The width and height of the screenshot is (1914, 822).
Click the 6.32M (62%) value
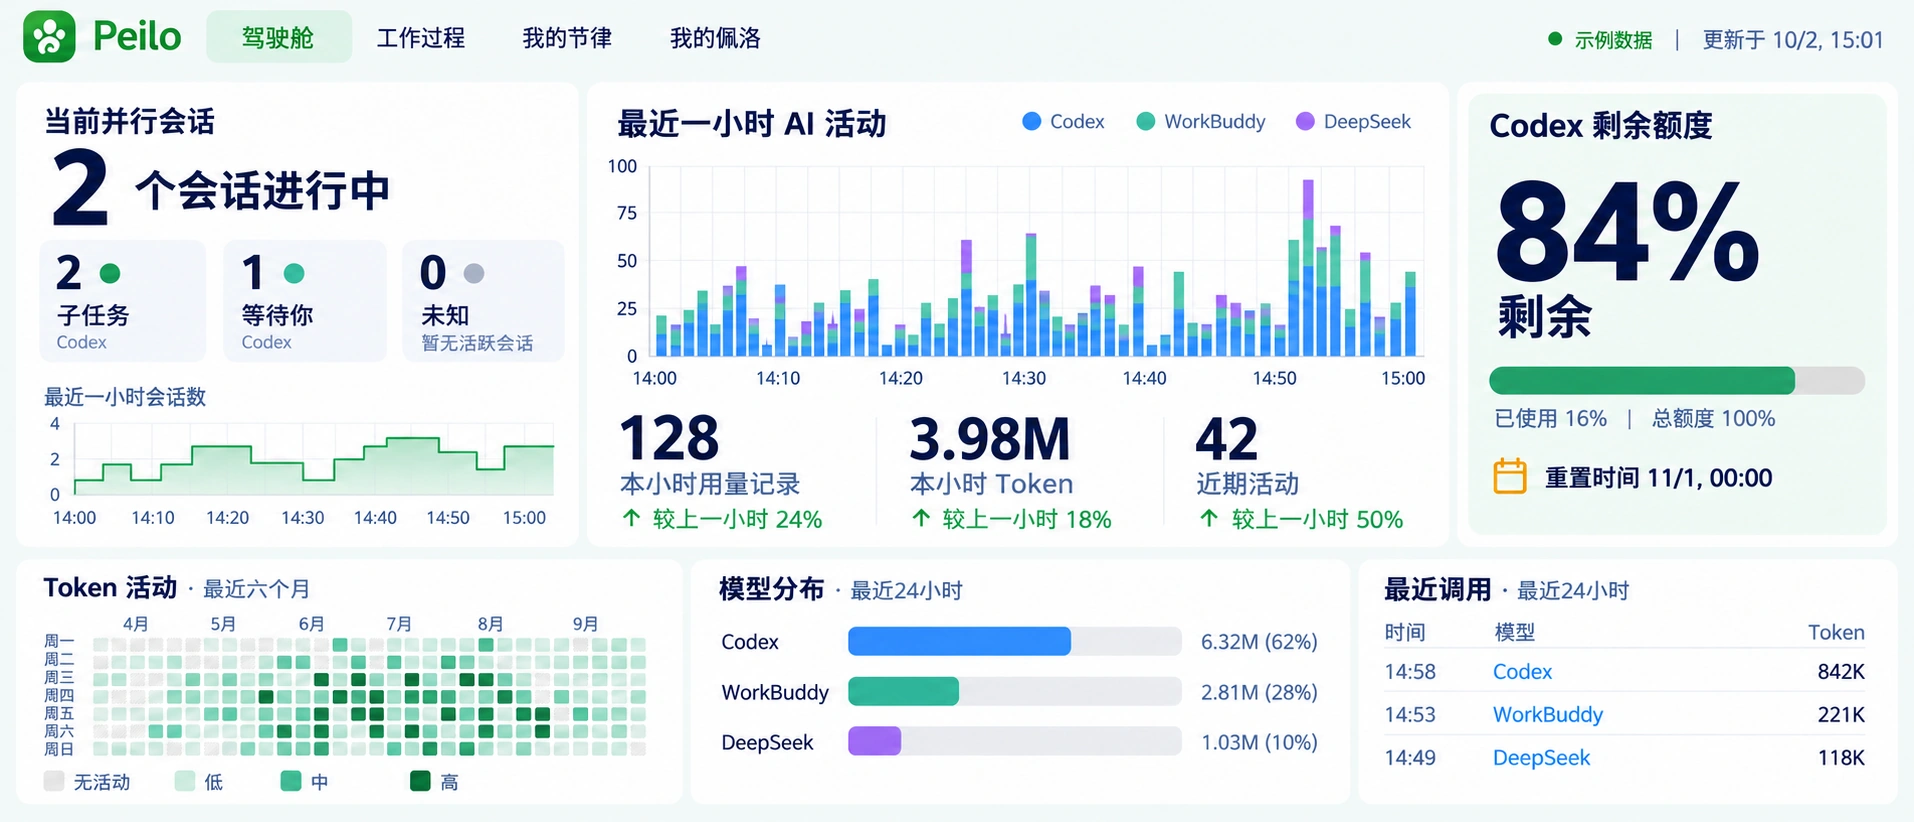coord(1259,642)
